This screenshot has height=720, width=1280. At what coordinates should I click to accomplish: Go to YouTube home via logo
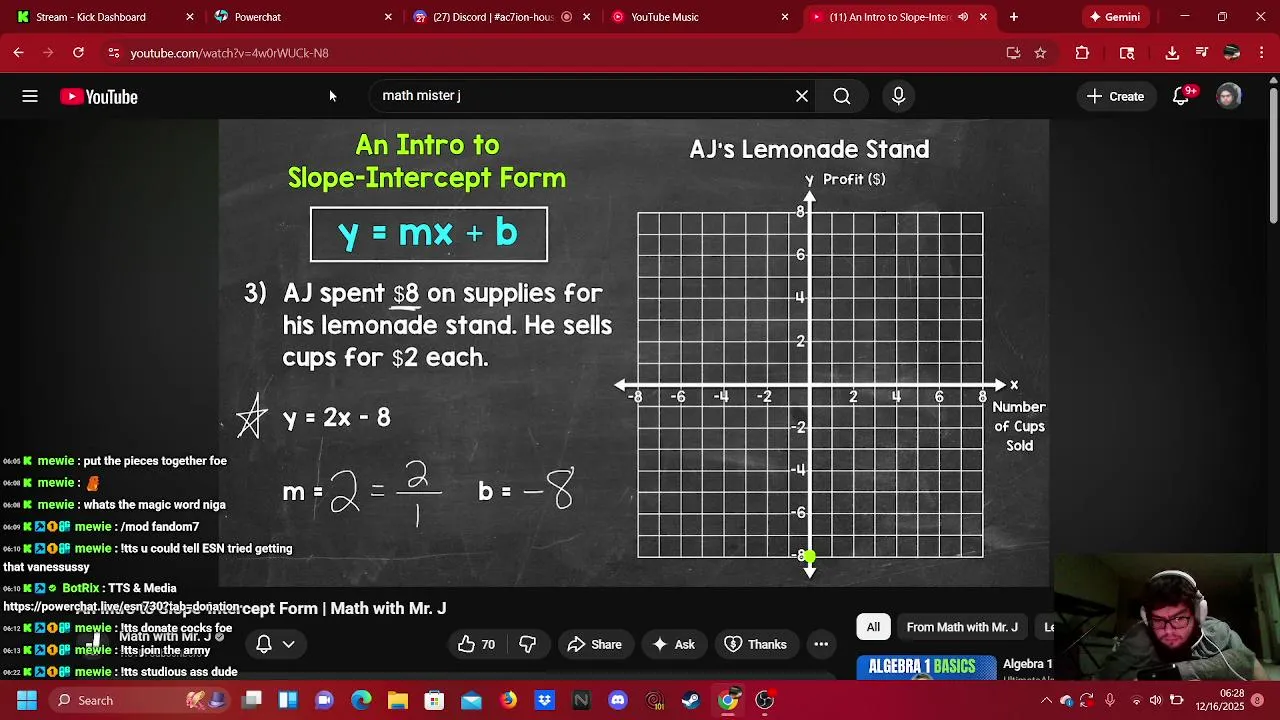99,96
